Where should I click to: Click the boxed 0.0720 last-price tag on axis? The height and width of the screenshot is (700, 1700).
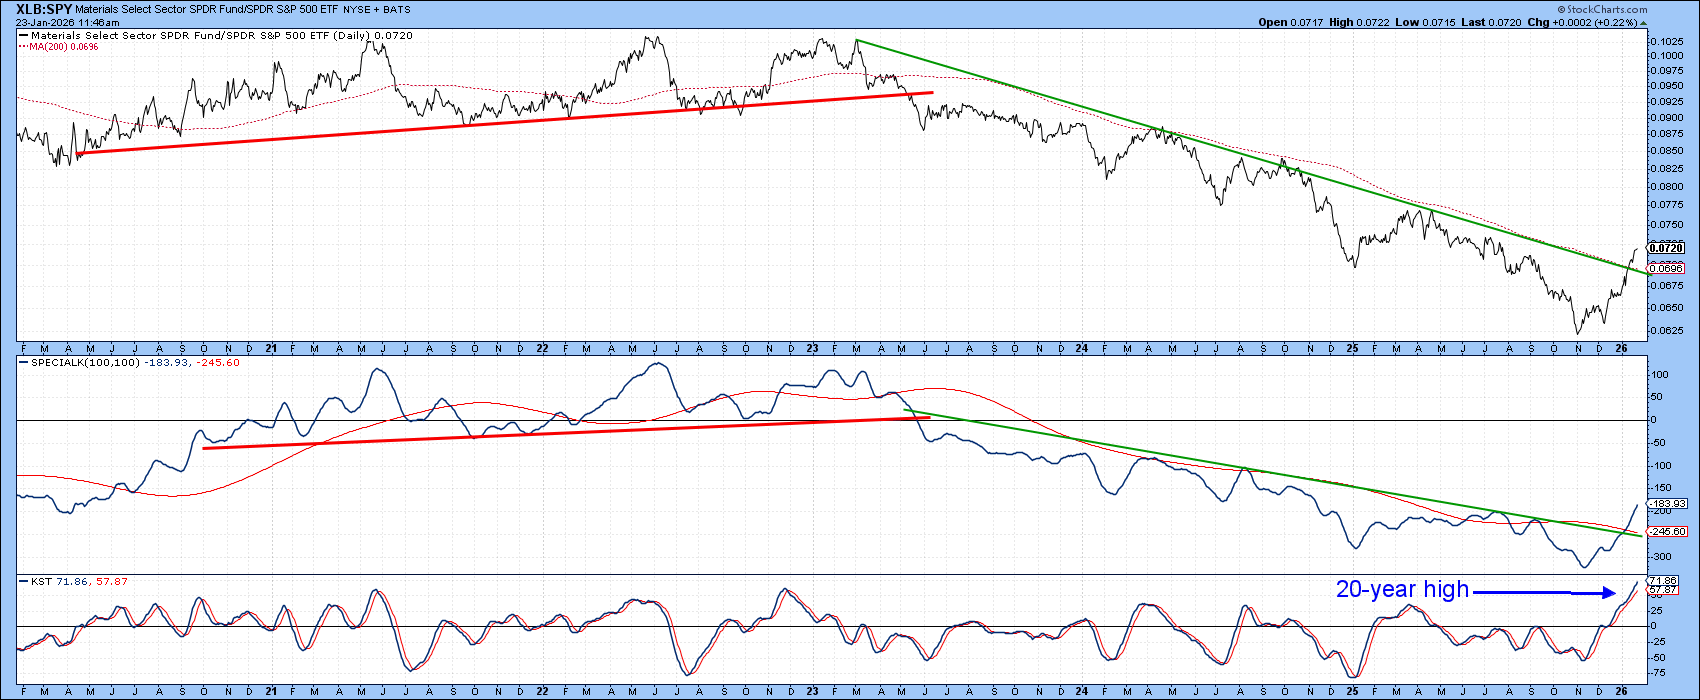1664,247
